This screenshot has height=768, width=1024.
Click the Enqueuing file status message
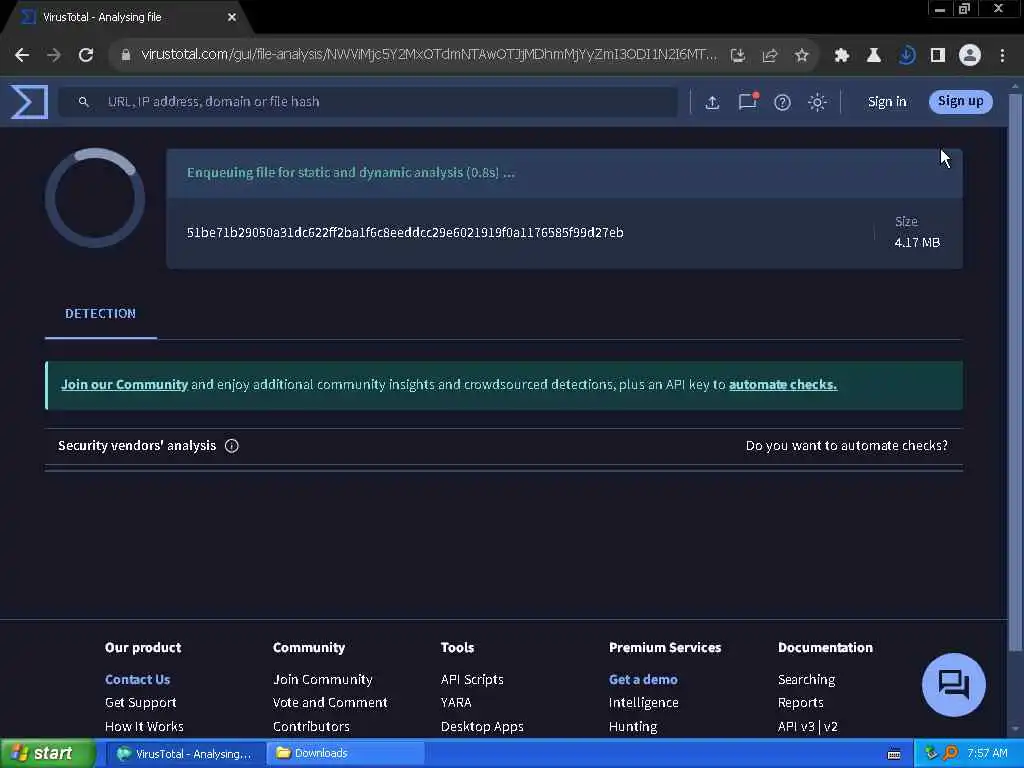coord(351,173)
